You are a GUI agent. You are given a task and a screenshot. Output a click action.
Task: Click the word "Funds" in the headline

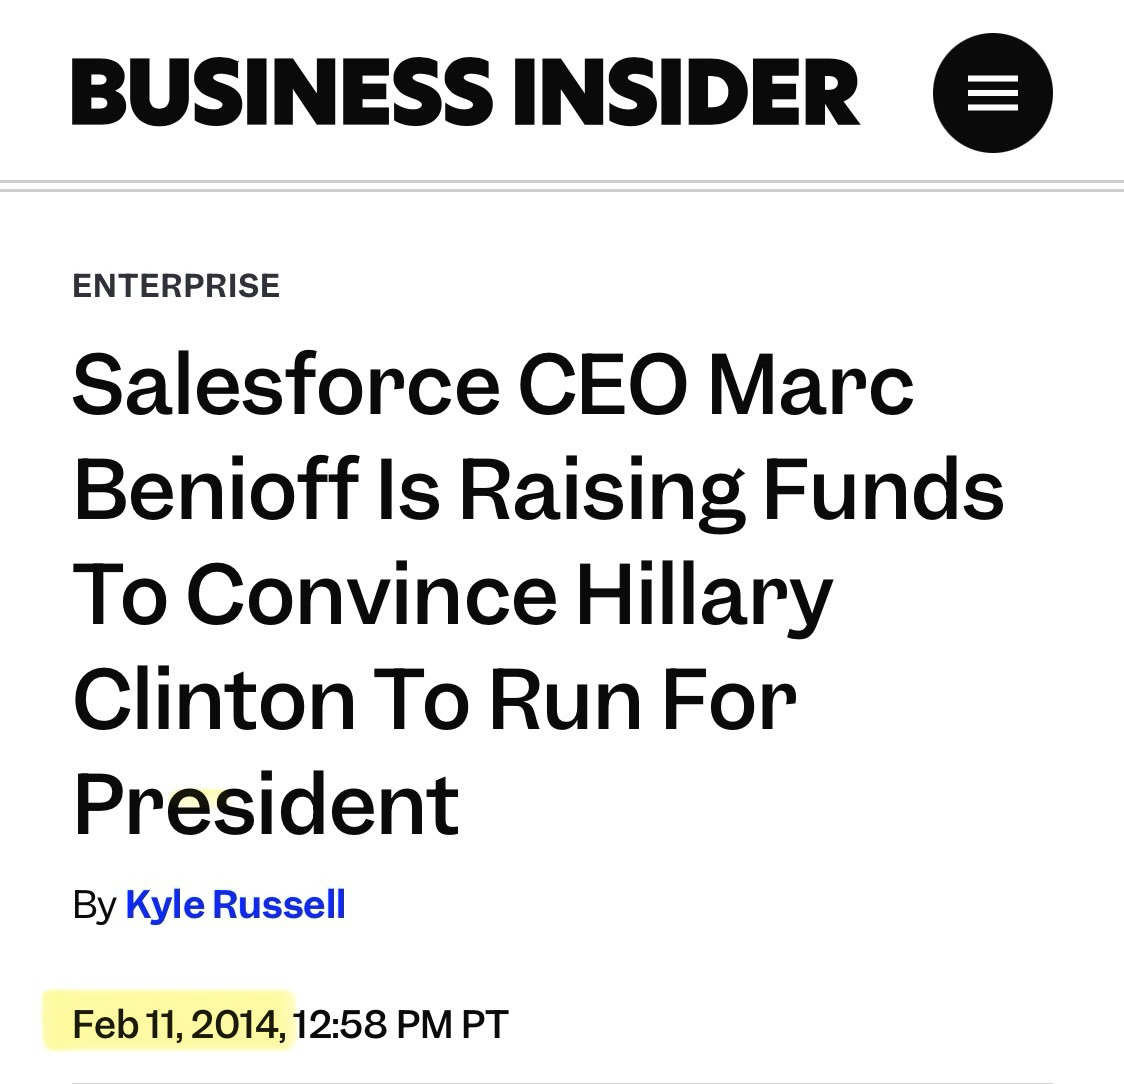(884, 490)
